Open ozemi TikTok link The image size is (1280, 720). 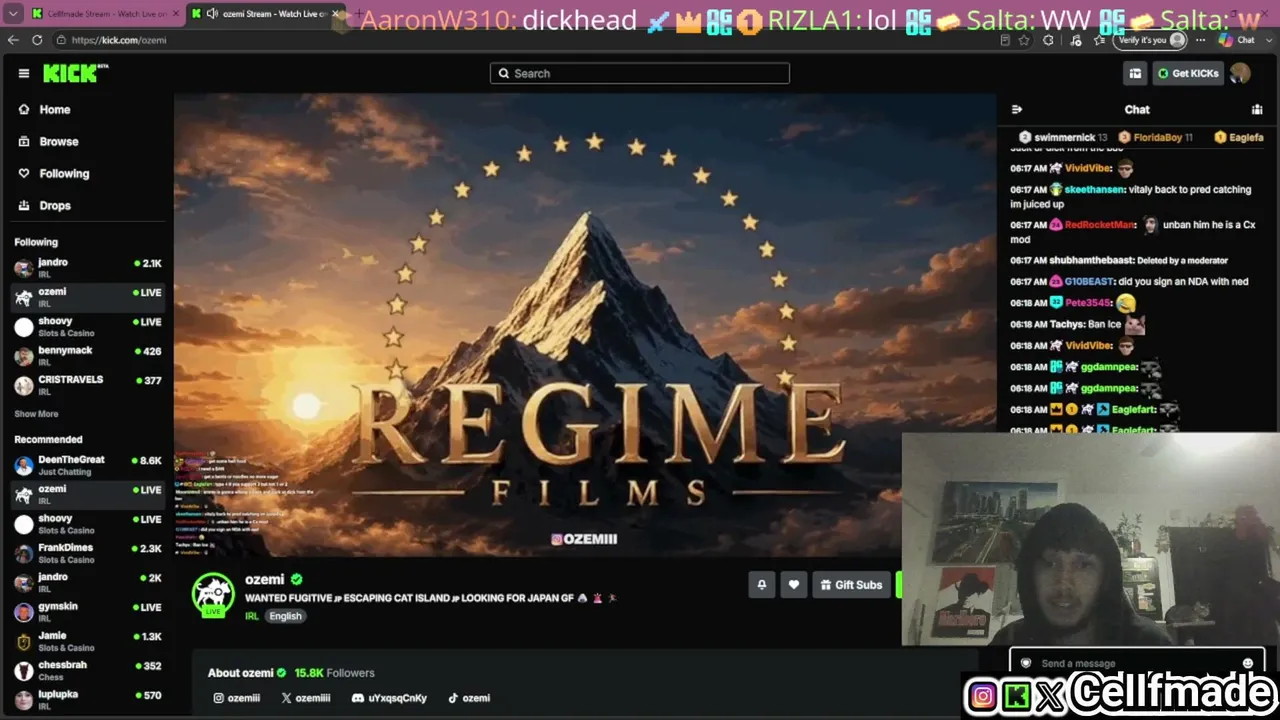[x=469, y=698]
